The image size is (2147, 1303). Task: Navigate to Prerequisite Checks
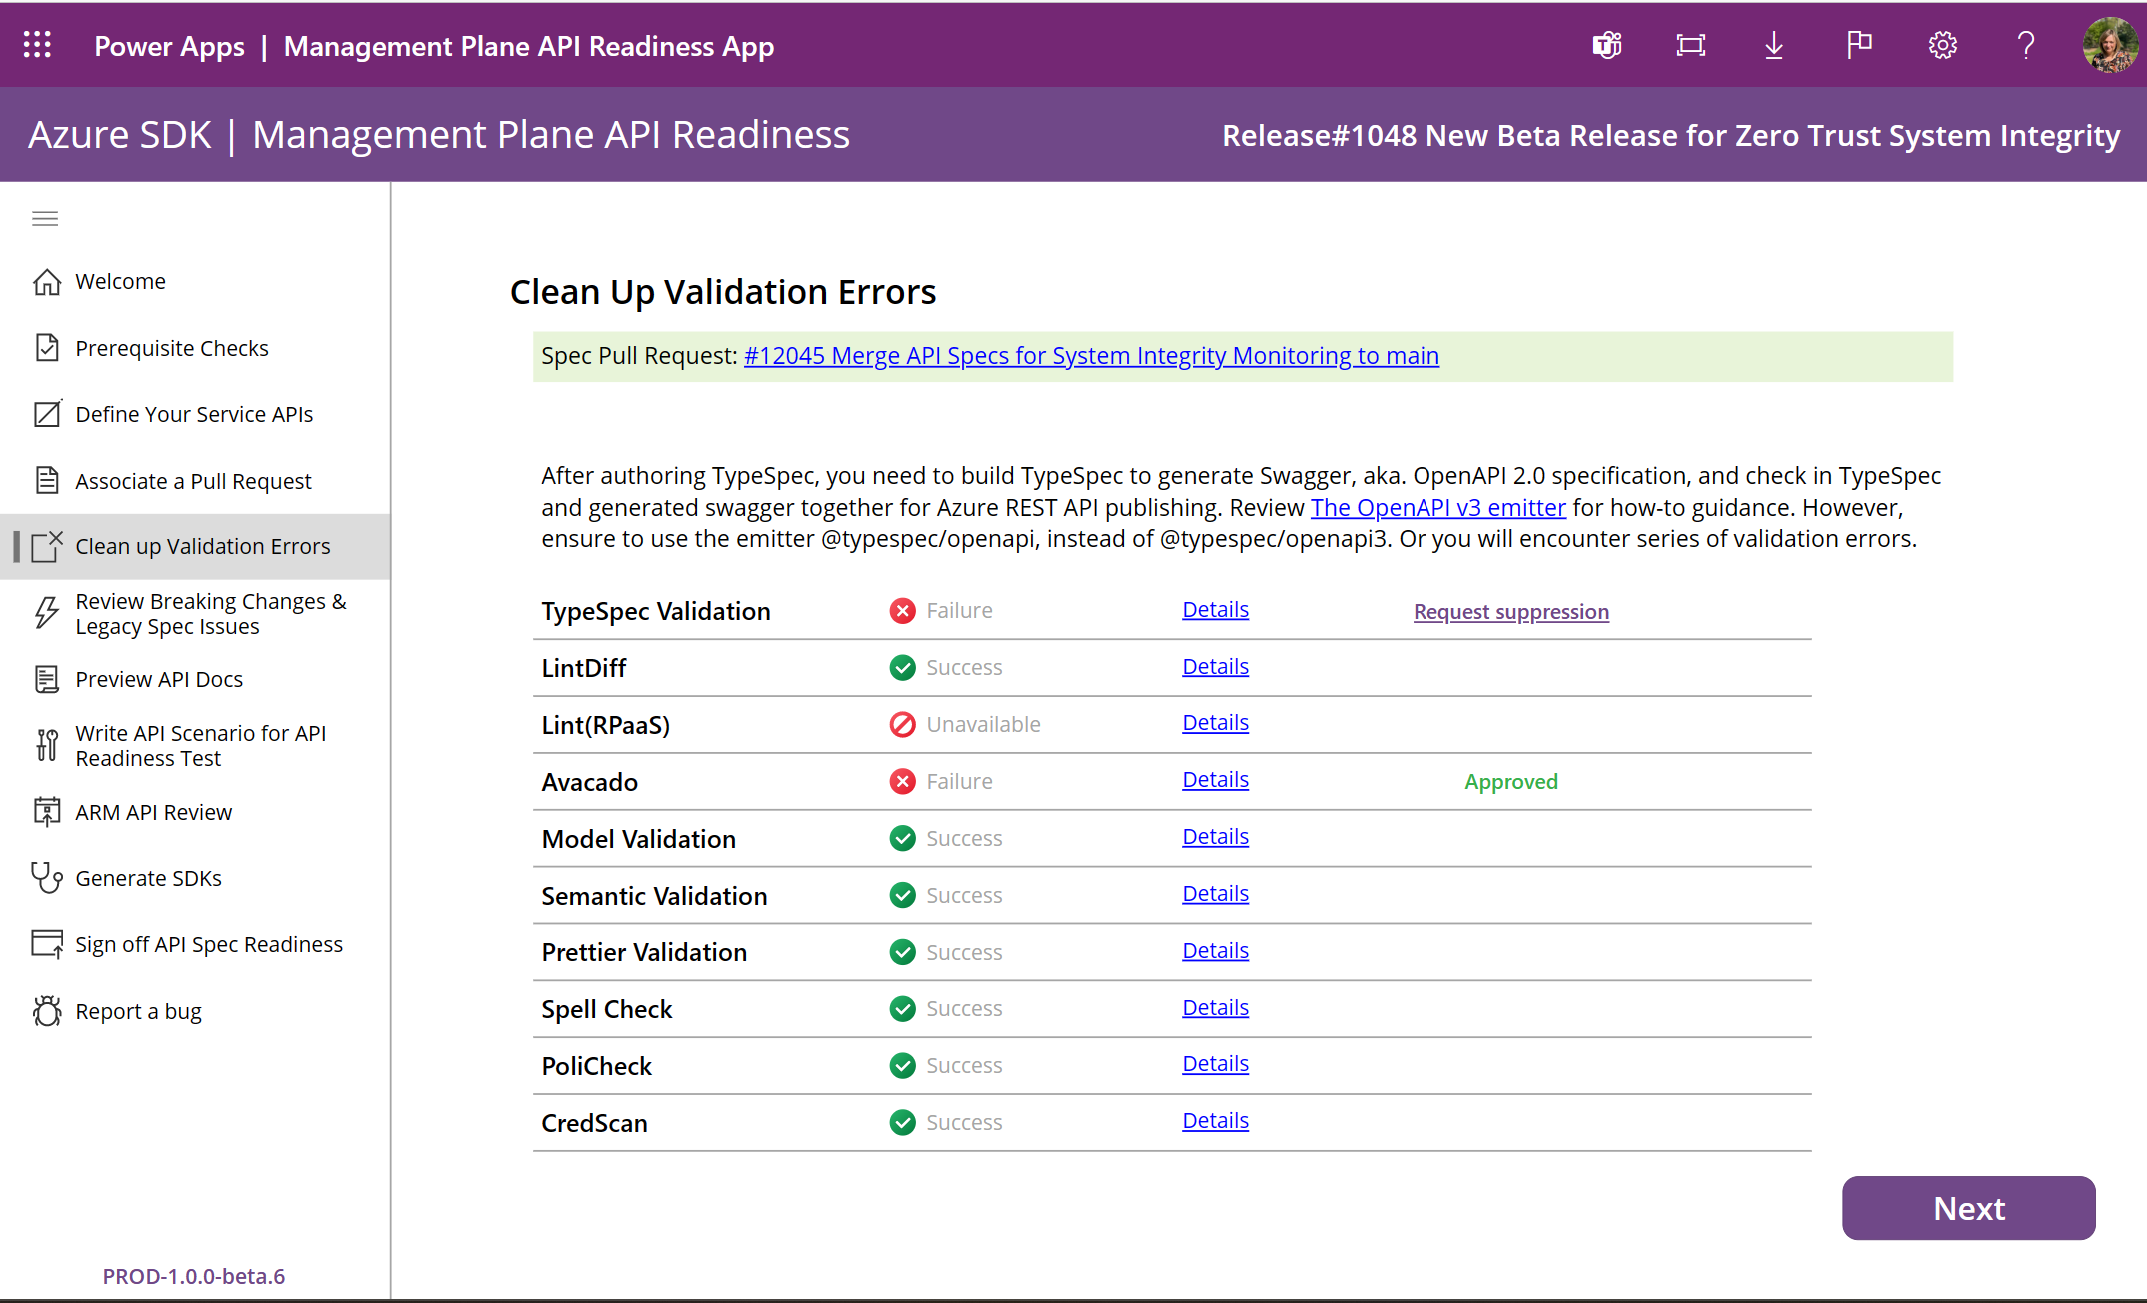tap(171, 347)
